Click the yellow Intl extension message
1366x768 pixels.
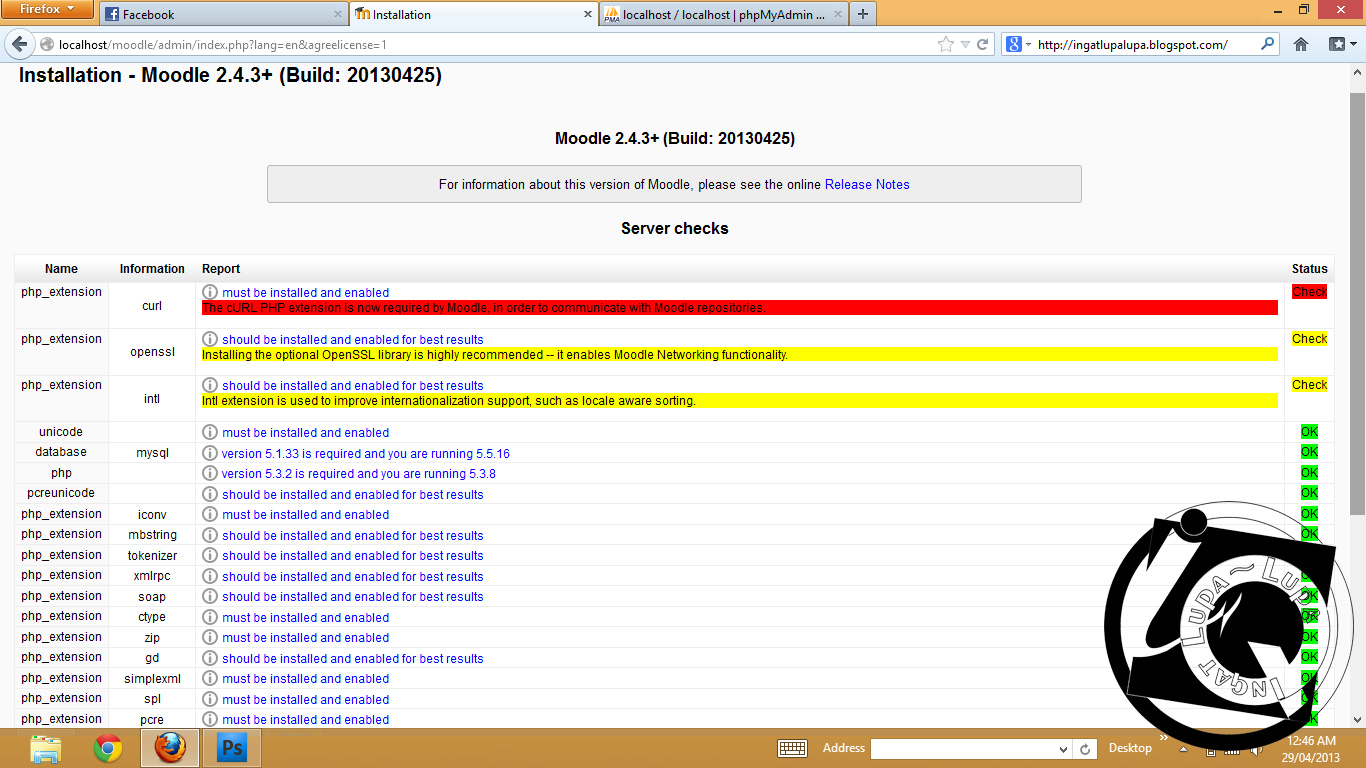[740, 401]
